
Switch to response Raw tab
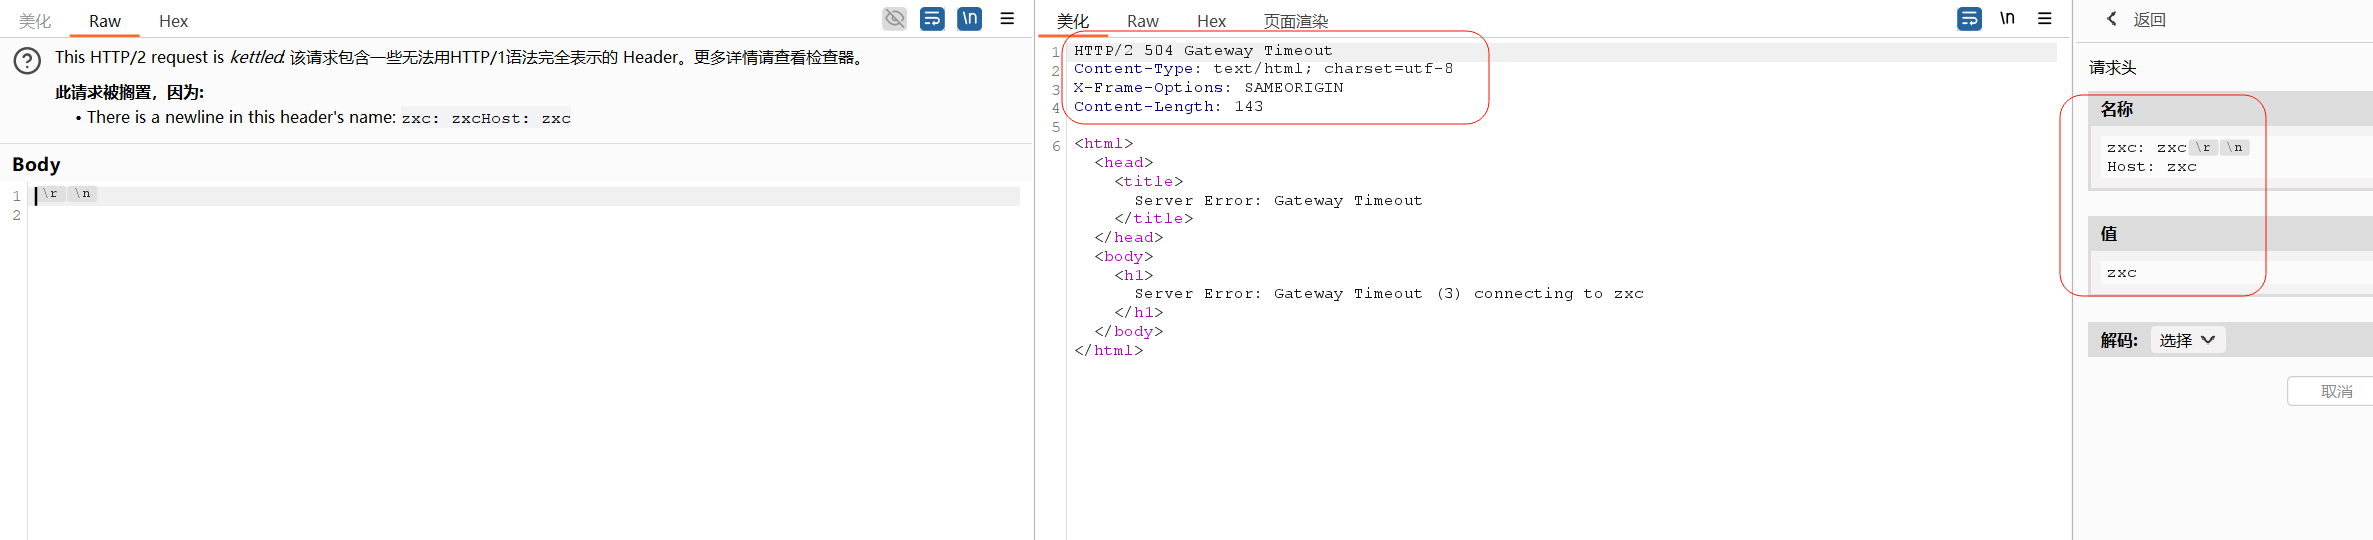(1142, 21)
